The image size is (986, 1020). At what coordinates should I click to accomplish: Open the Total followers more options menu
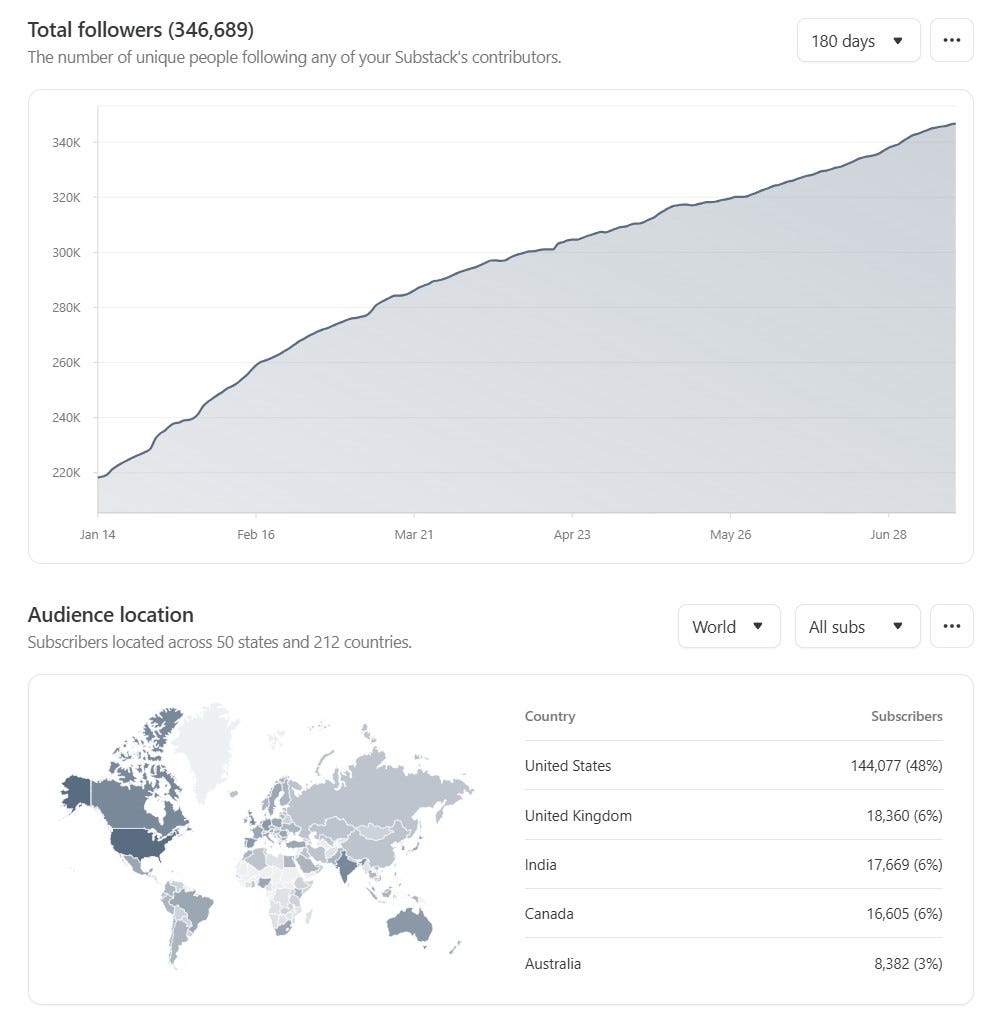[951, 40]
